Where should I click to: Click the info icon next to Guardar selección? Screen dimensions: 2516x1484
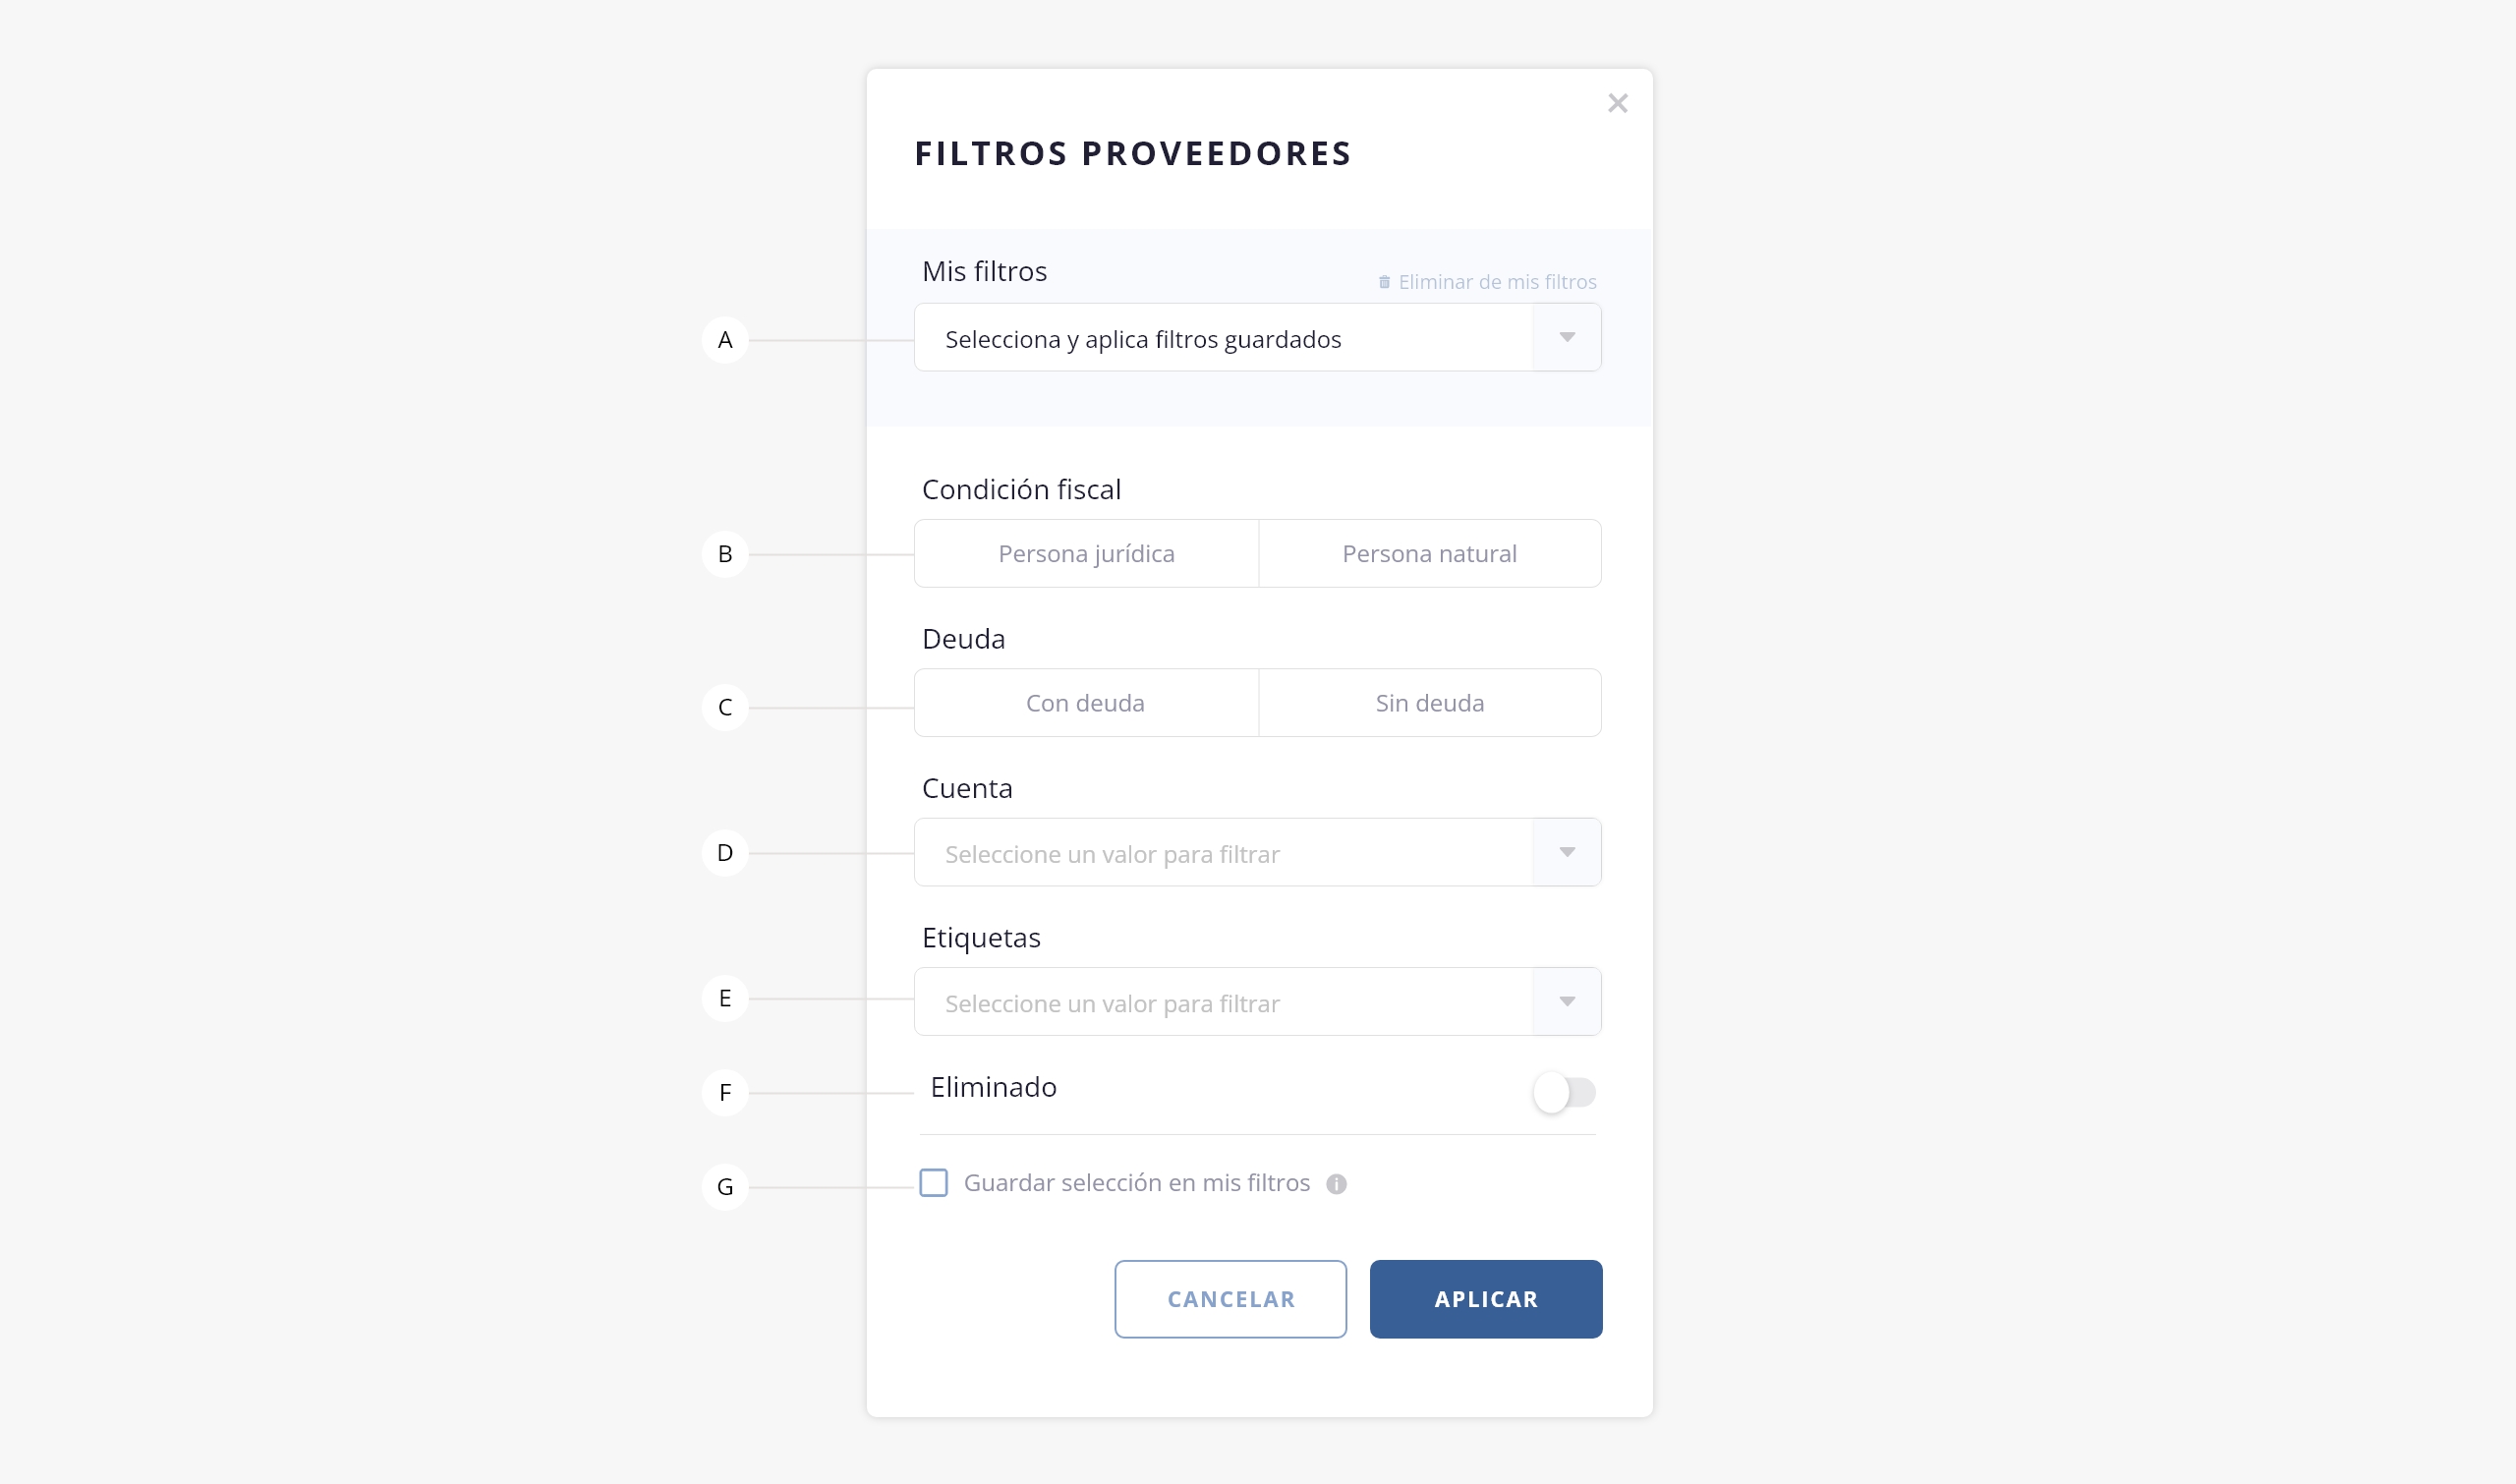pyautogui.click(x=1336, y=1184)
